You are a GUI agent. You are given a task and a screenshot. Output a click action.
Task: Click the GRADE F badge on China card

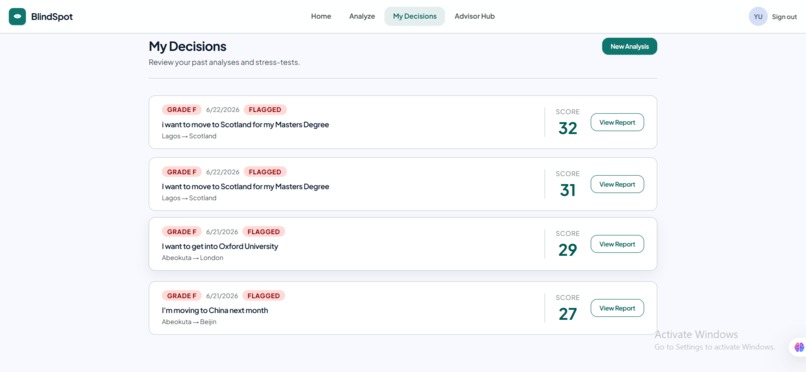click(181, 295)
